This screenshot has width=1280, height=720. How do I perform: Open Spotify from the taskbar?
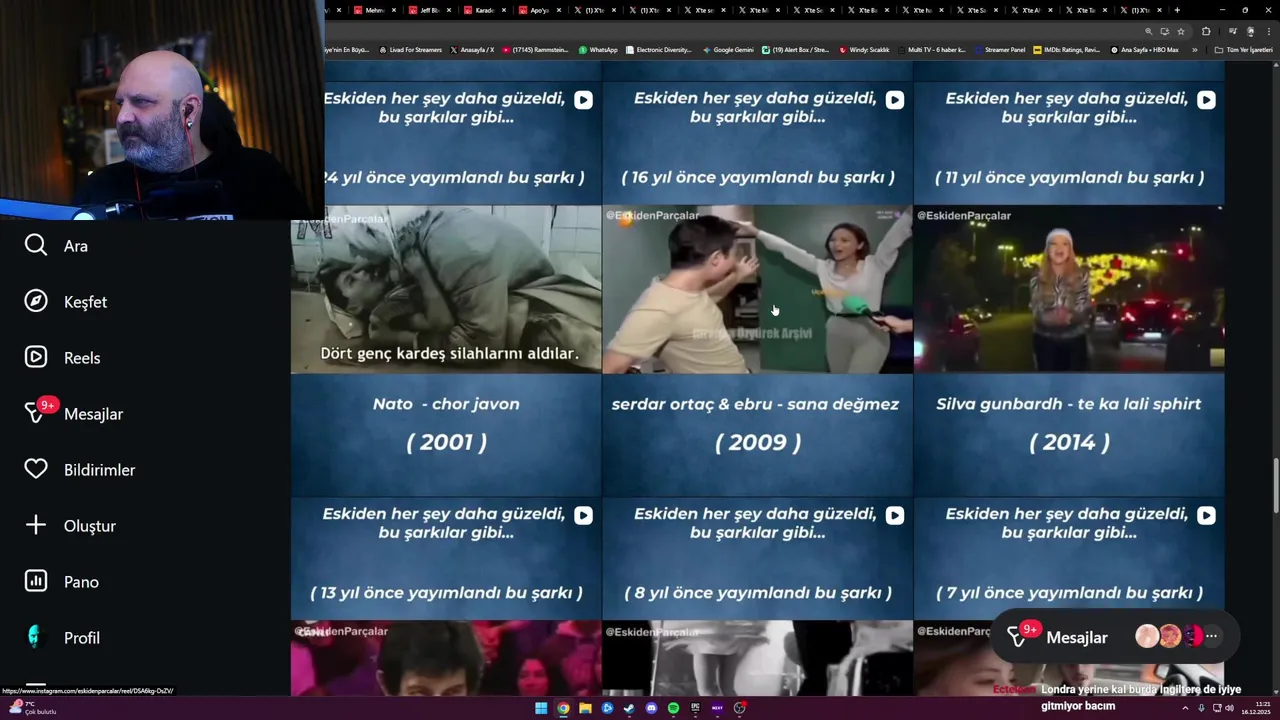pyautogui.click(x=673, y=708)
